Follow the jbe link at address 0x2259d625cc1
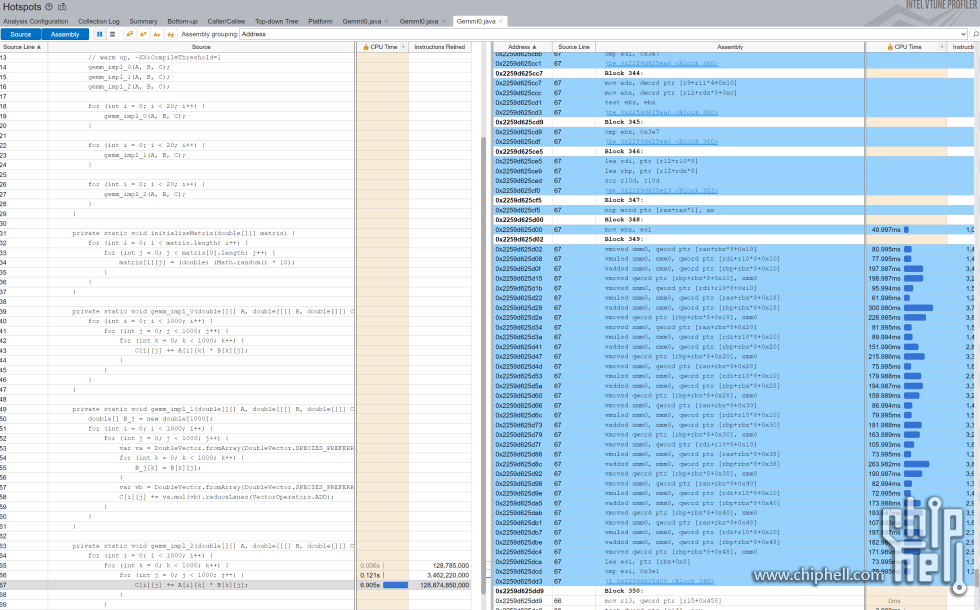This screenshot has width=980, height=610. point(661,63)
